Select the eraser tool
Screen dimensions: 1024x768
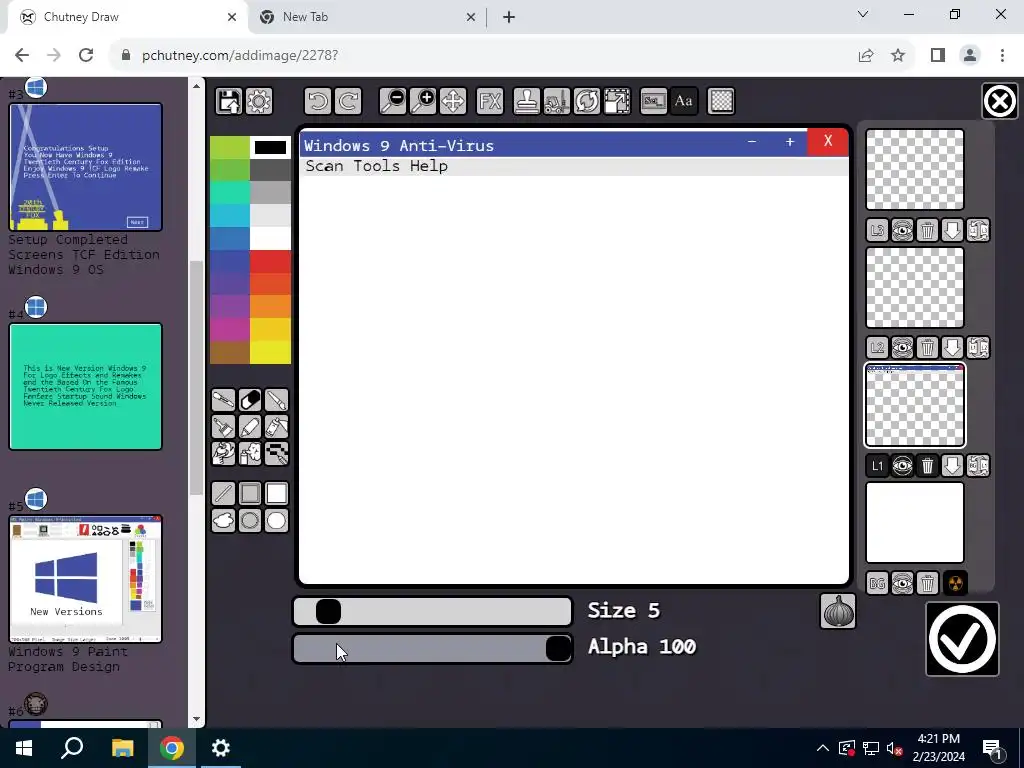pos(250,400)
